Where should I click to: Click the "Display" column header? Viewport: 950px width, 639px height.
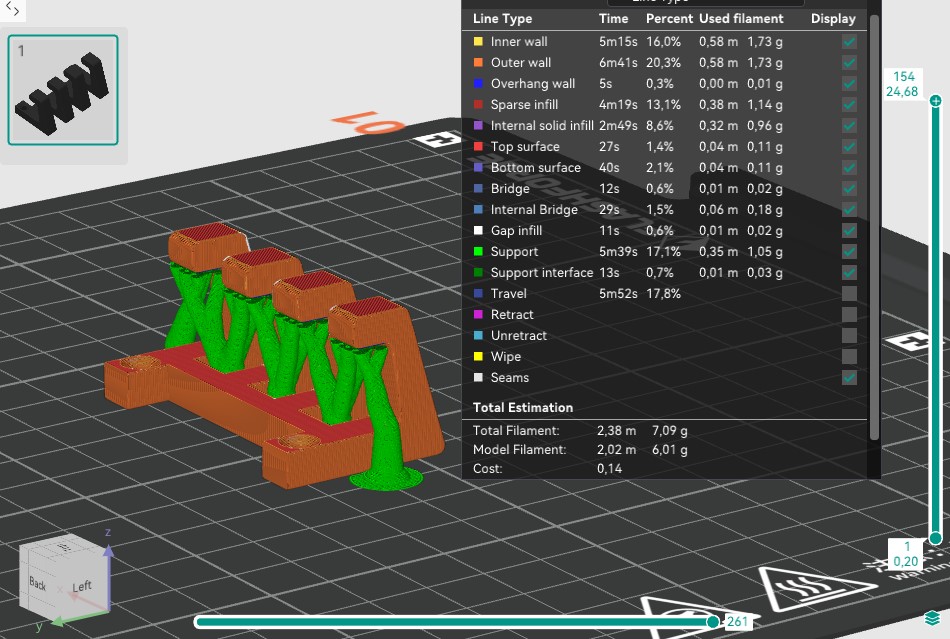coord(833,19)
